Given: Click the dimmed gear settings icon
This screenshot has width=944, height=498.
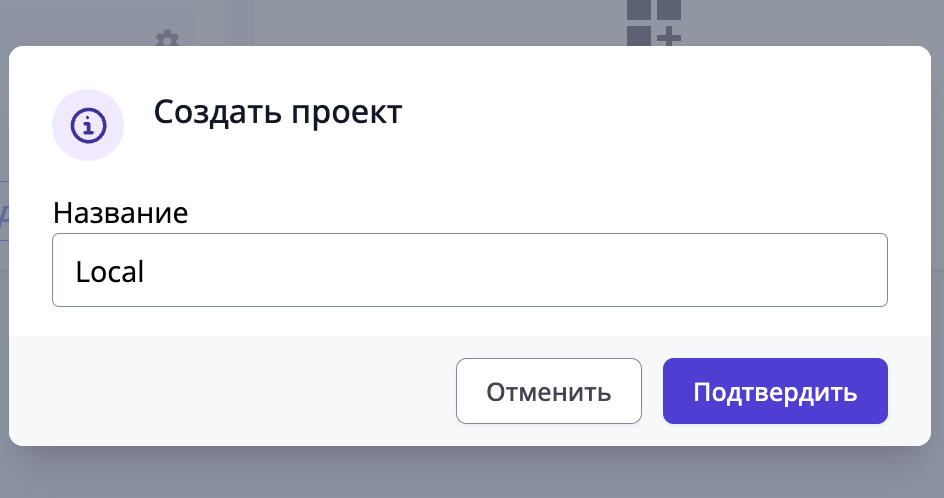Looking at the screenshot, I should [x=167, y=39].
